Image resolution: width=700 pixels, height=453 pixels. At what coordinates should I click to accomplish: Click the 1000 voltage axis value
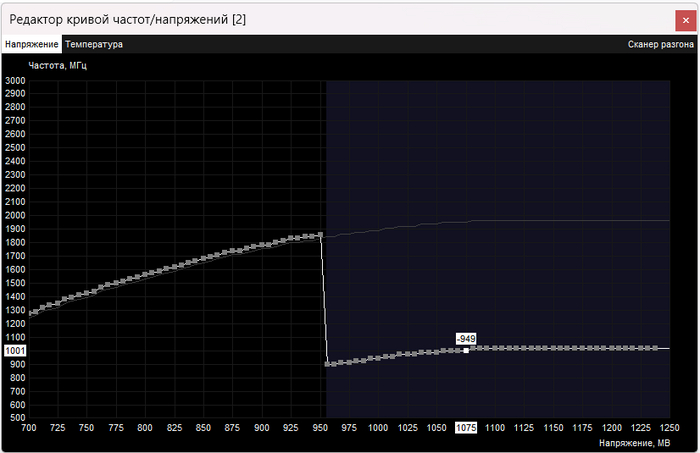[378, 428]
